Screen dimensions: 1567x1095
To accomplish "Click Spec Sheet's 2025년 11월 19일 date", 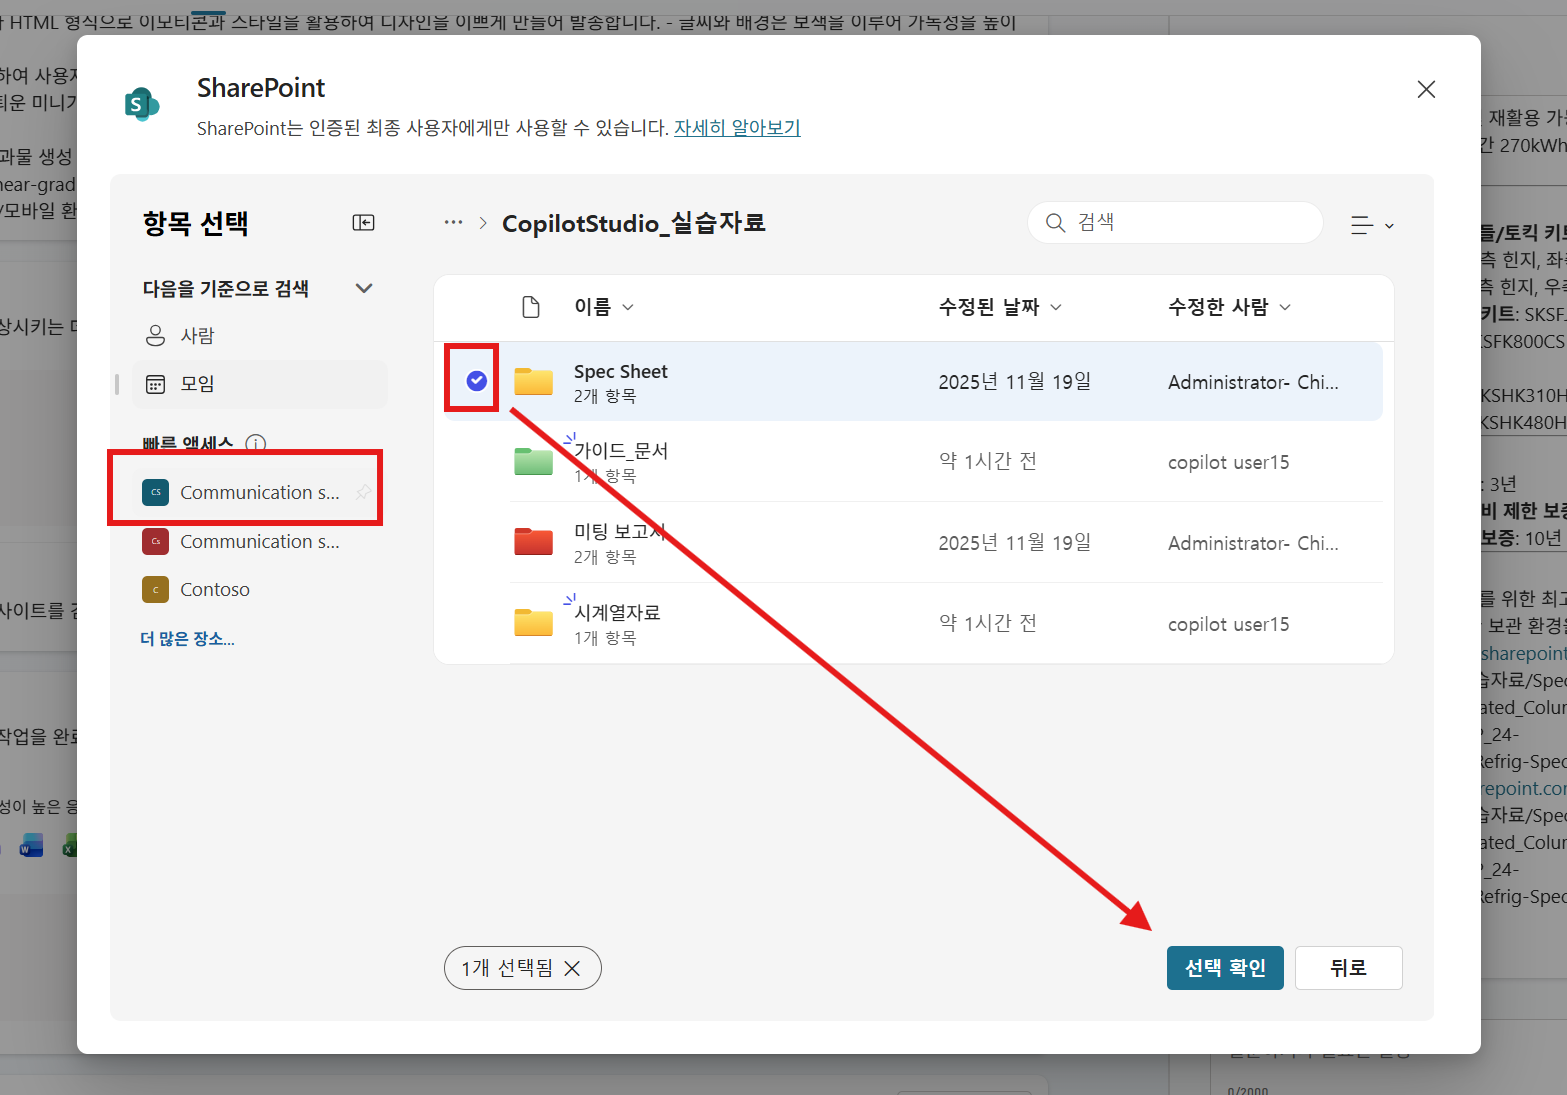I will click(x=1014, y=381).
